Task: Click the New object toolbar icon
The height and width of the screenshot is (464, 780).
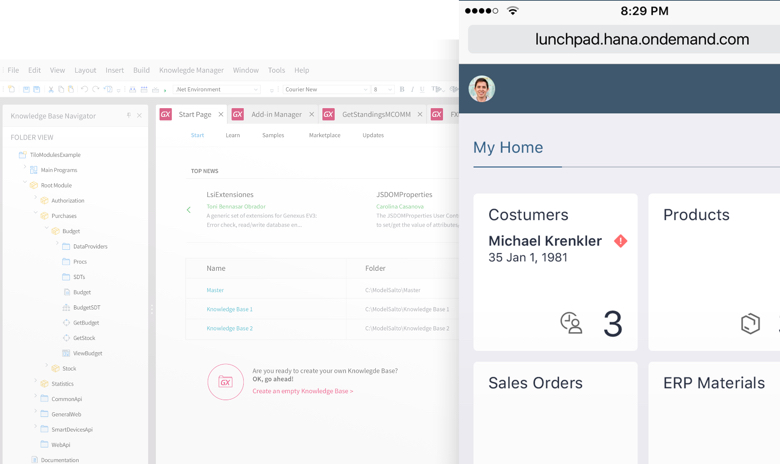Action: click(11, 90)
